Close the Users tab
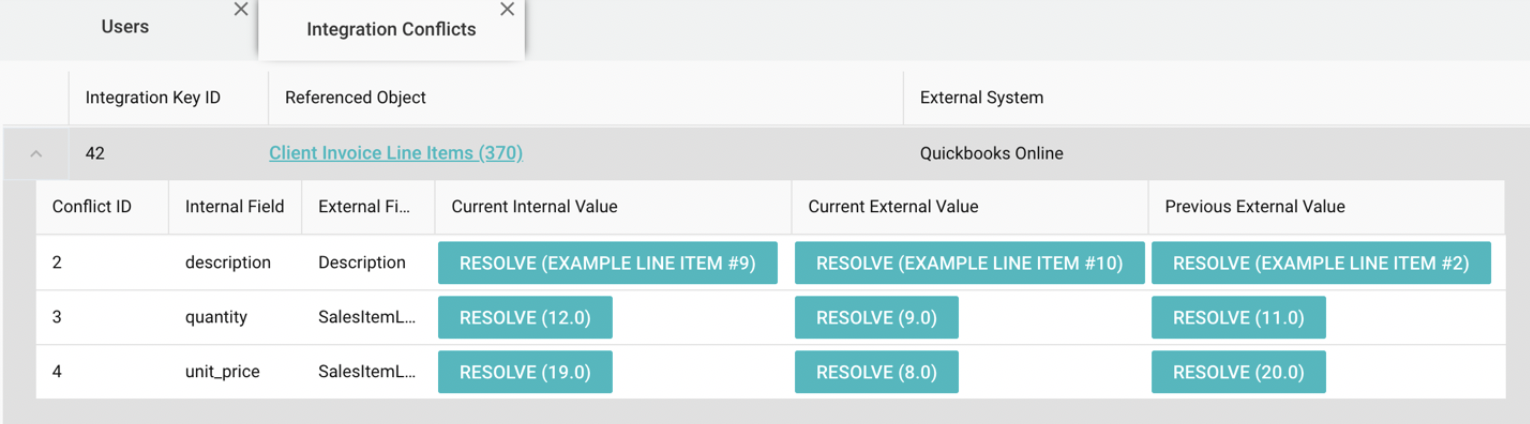Image resolution: width=1530 pixels, height=424 pixels. coord(240,10)
